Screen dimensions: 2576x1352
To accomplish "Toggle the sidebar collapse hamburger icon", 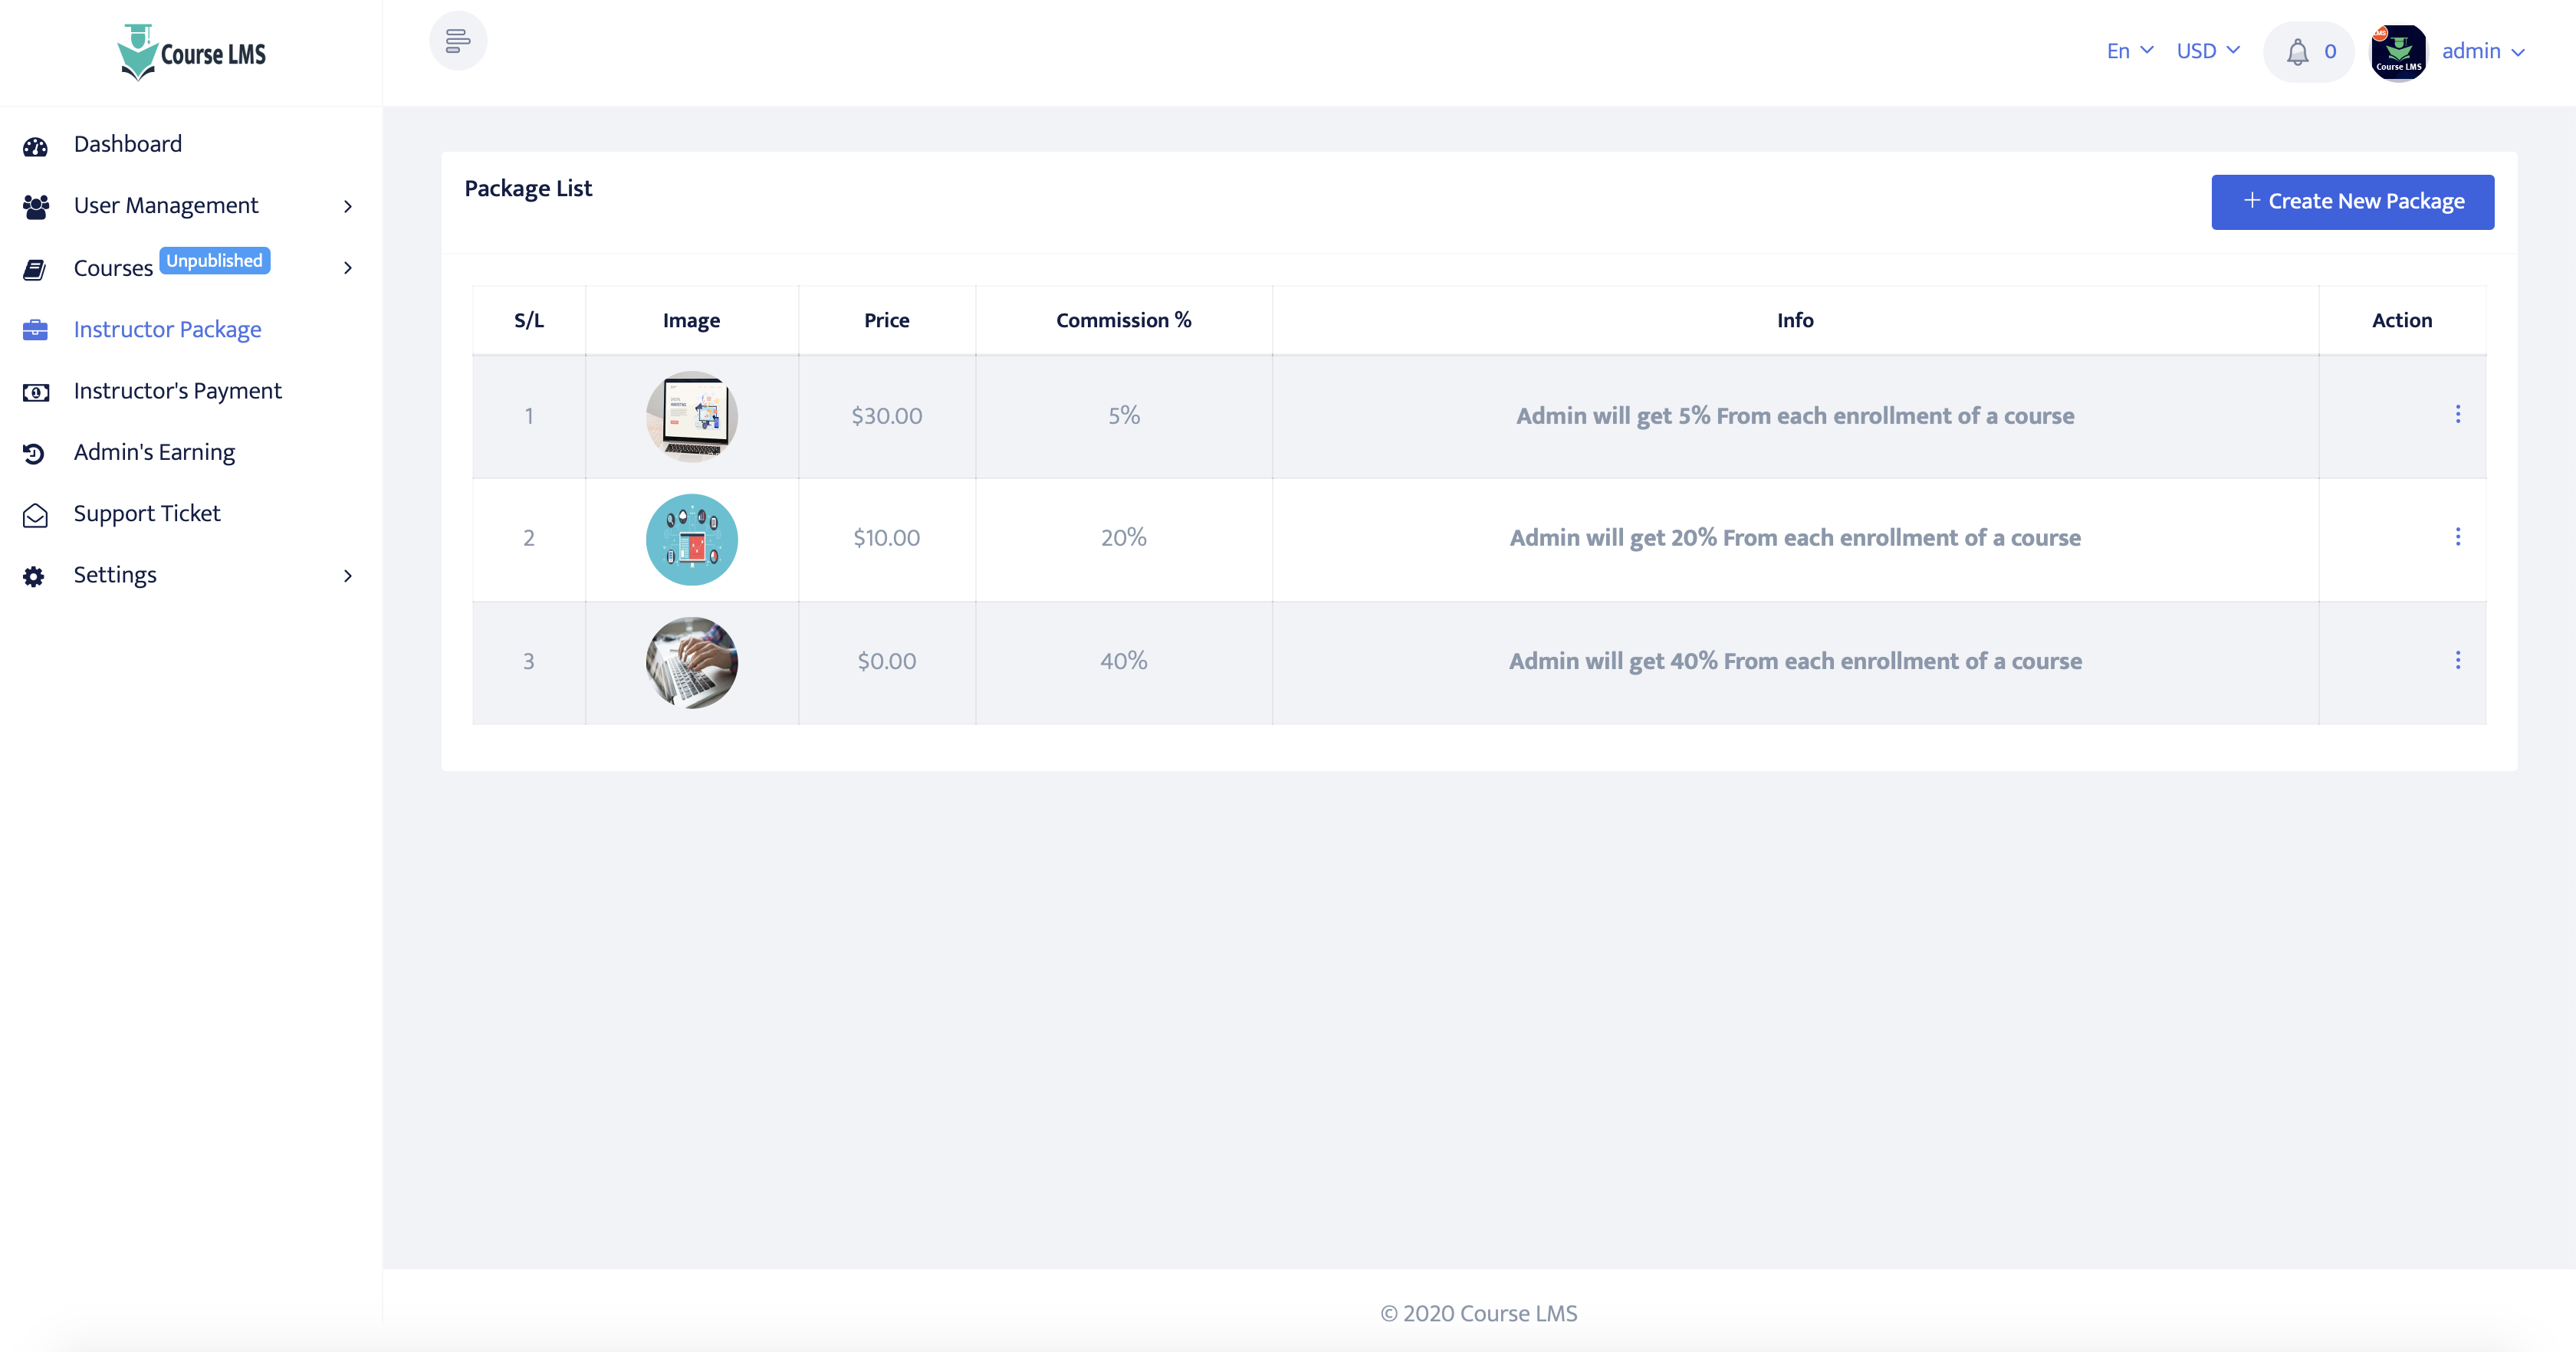I will click(458, 41).
